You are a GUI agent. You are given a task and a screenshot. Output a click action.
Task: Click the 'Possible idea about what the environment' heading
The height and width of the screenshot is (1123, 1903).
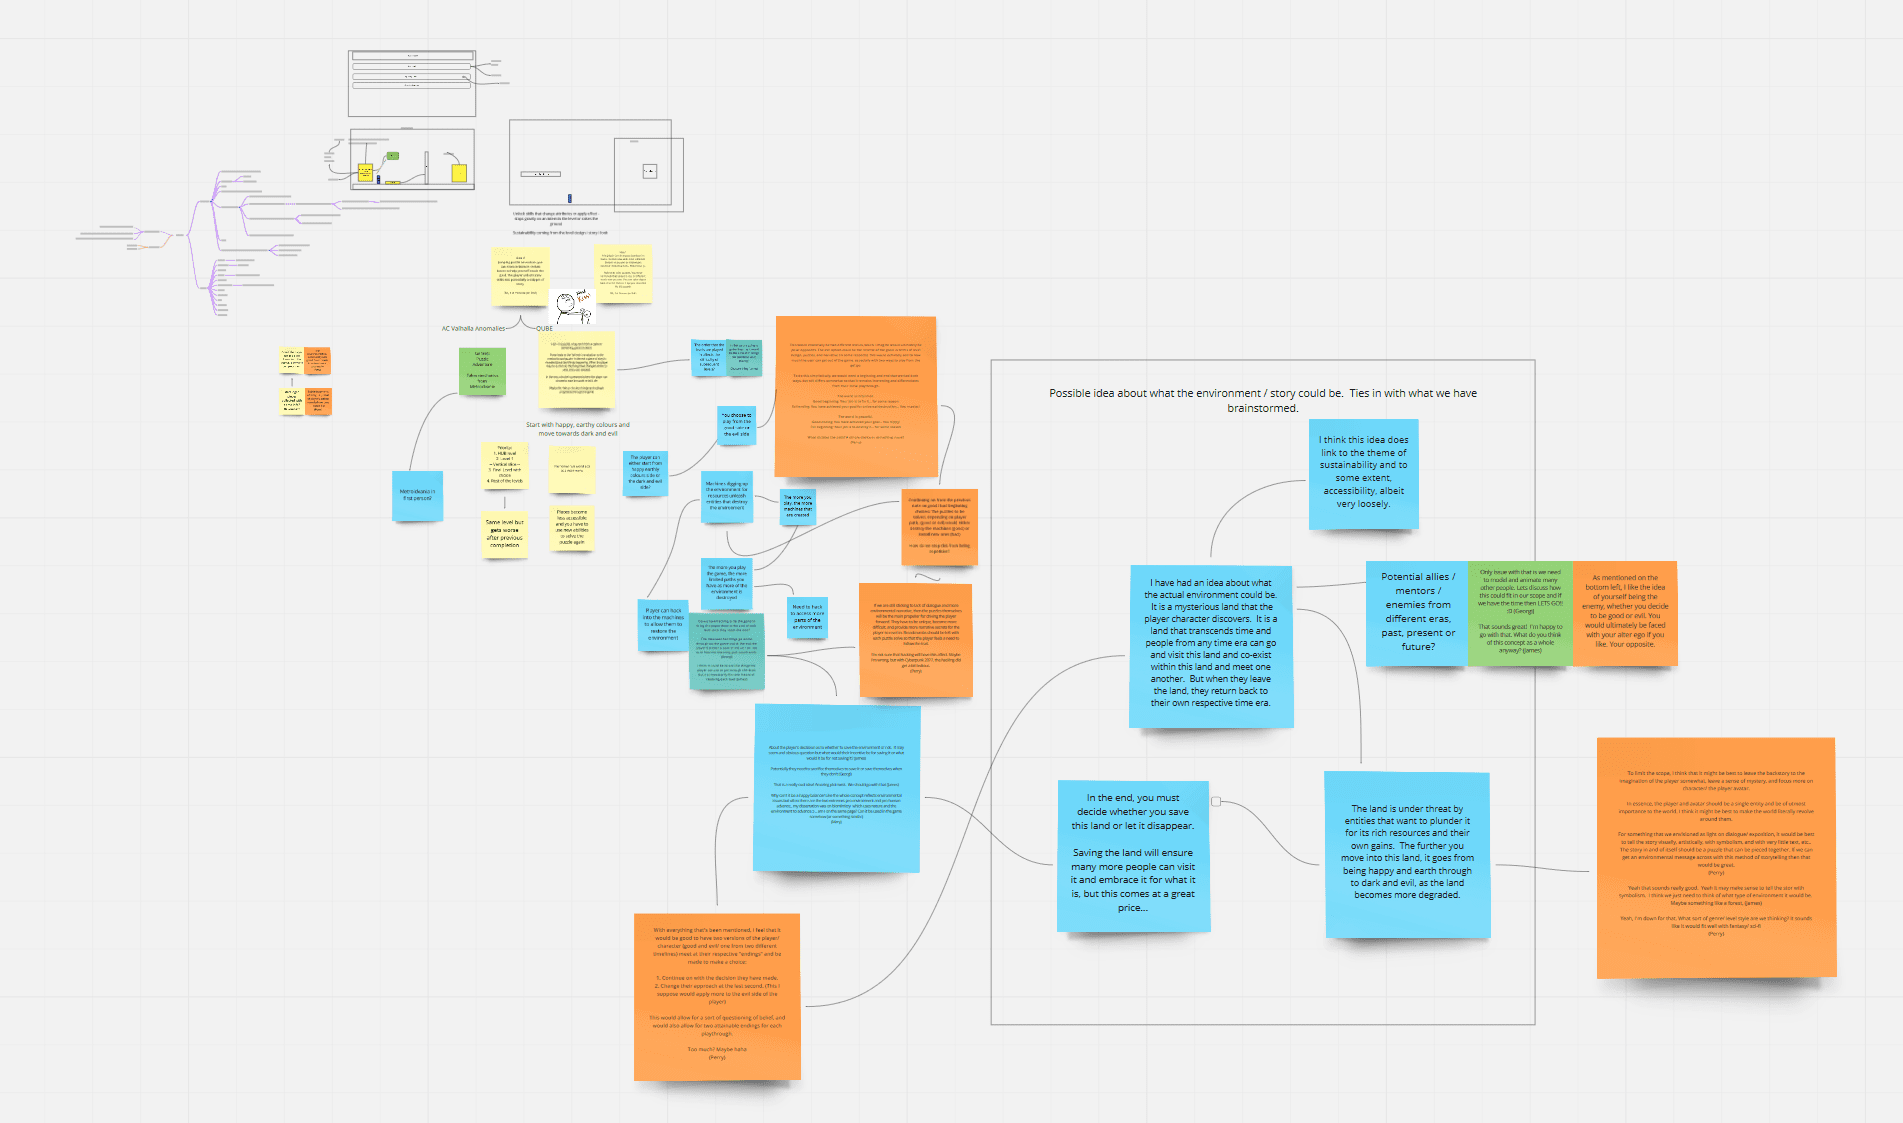[1262, 400]
